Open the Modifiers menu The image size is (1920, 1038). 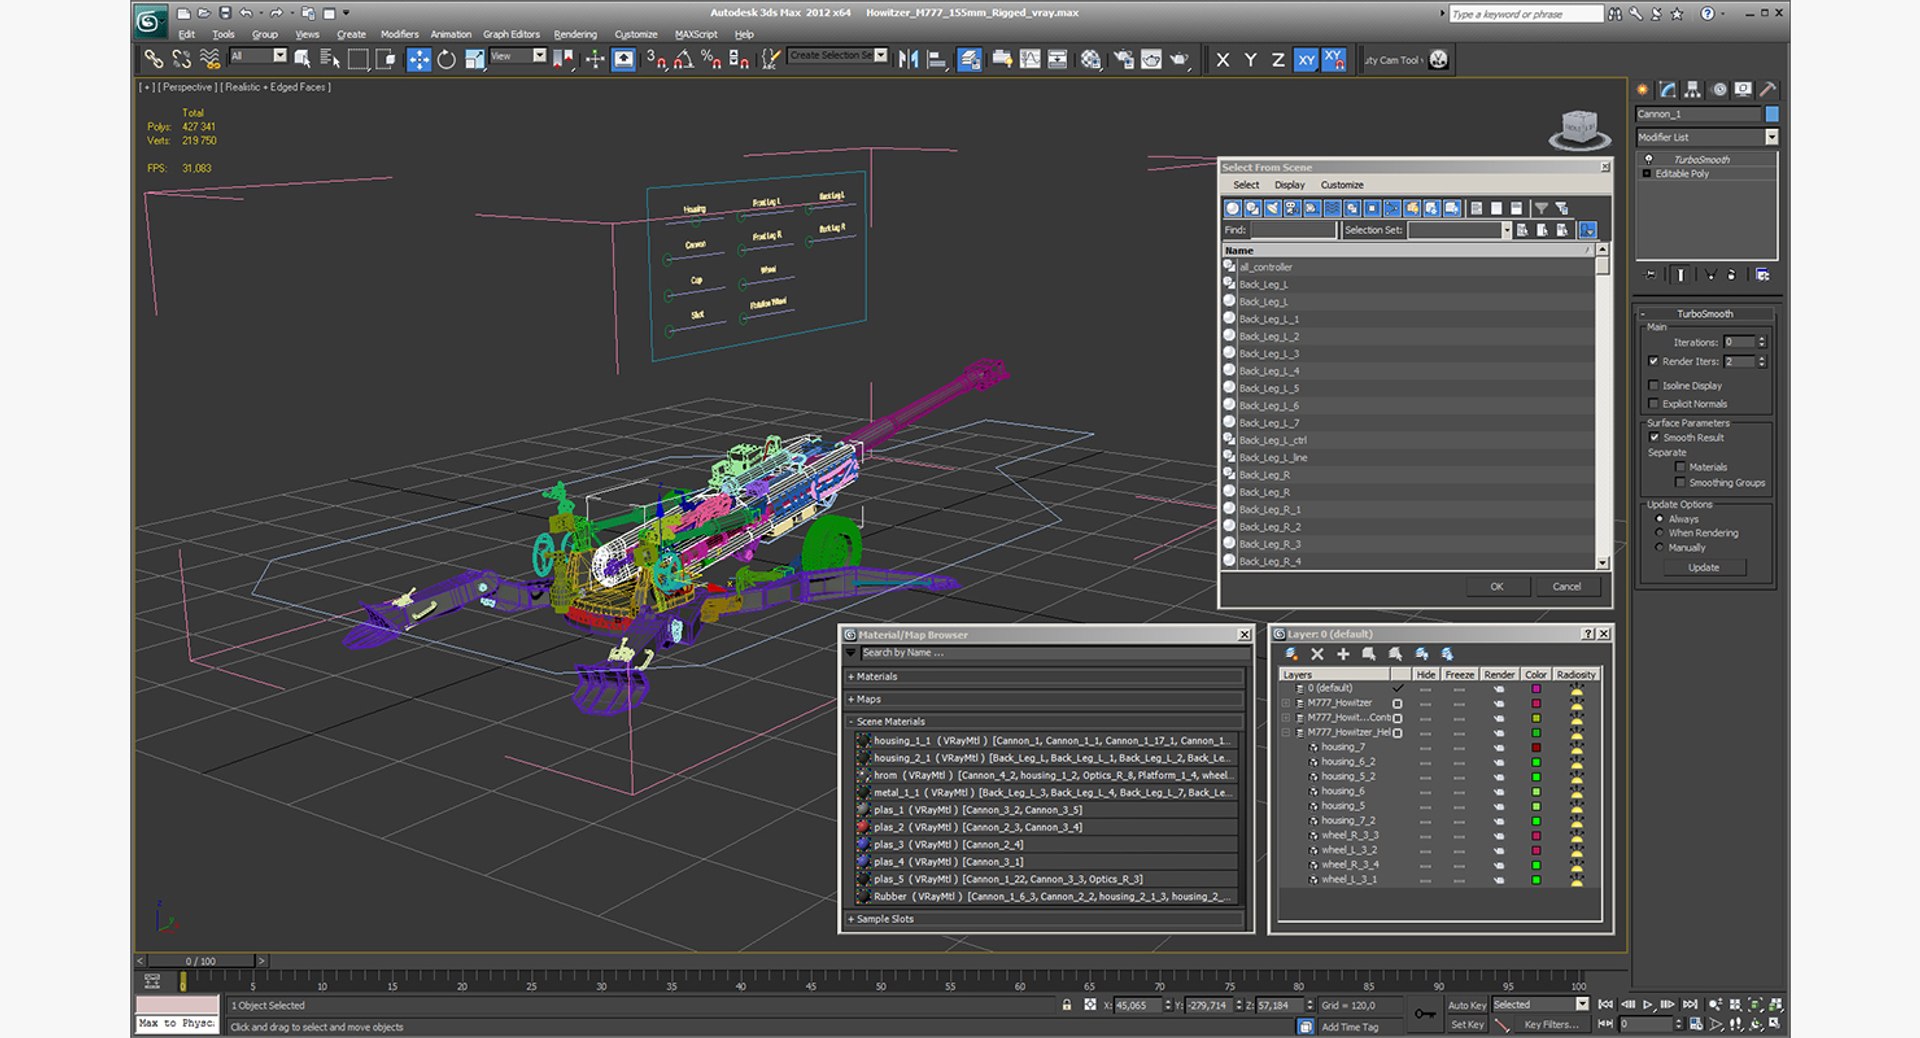399,34
